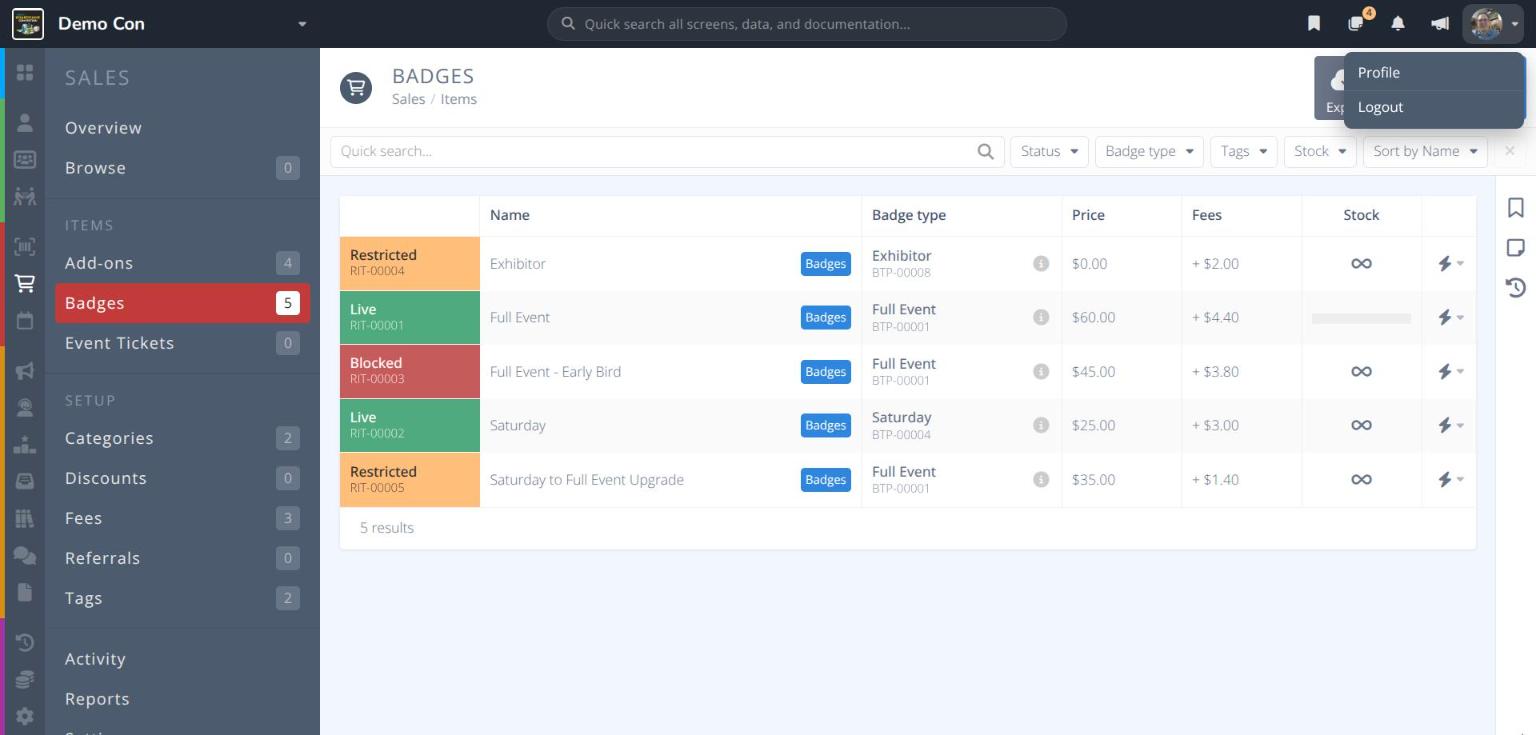Click the sticky note icon in right panel
Screen dimensions: 1536x735
pos(1516,247)
